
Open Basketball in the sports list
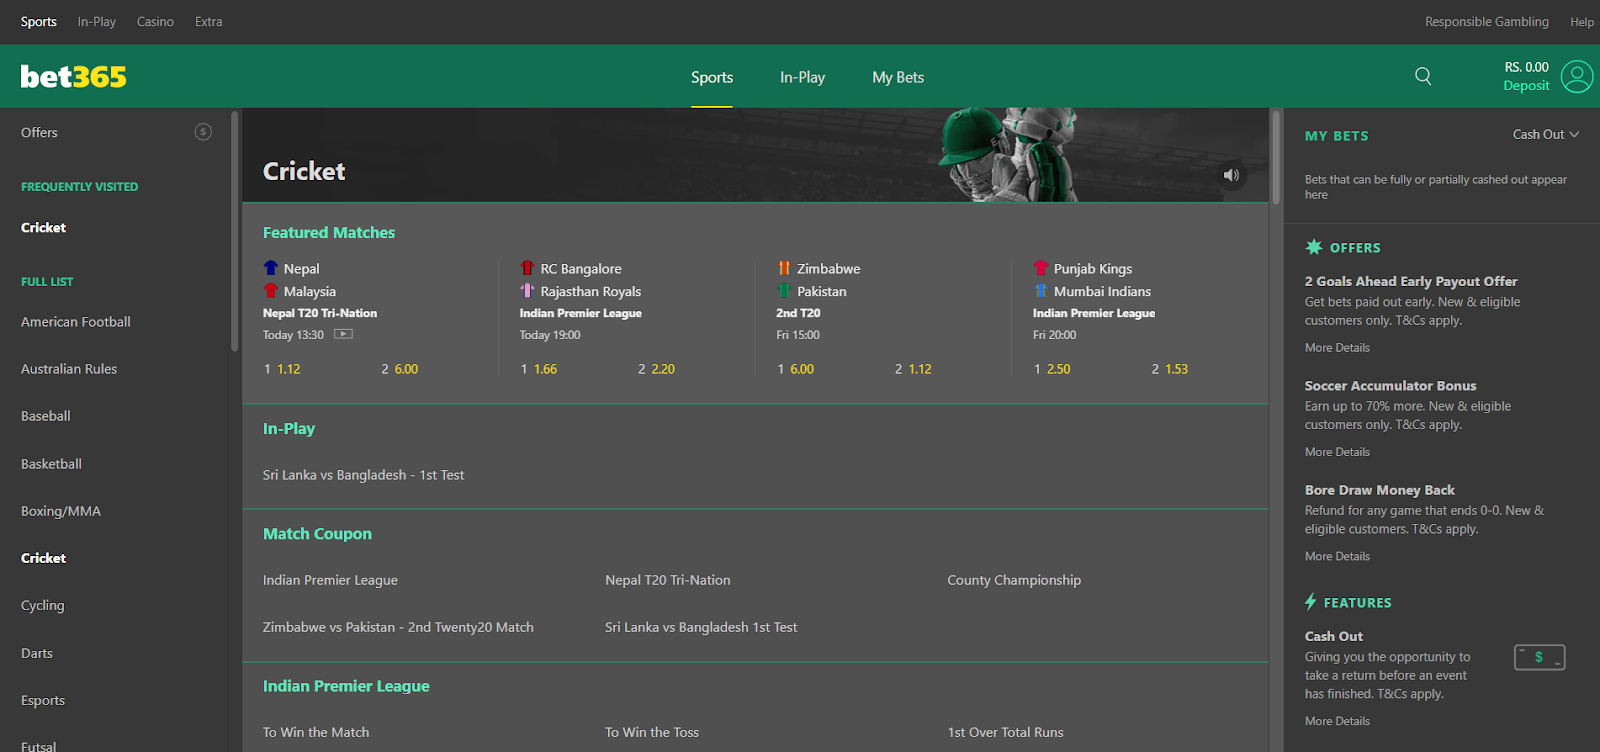pyautogui.click(x=51, y=464)
